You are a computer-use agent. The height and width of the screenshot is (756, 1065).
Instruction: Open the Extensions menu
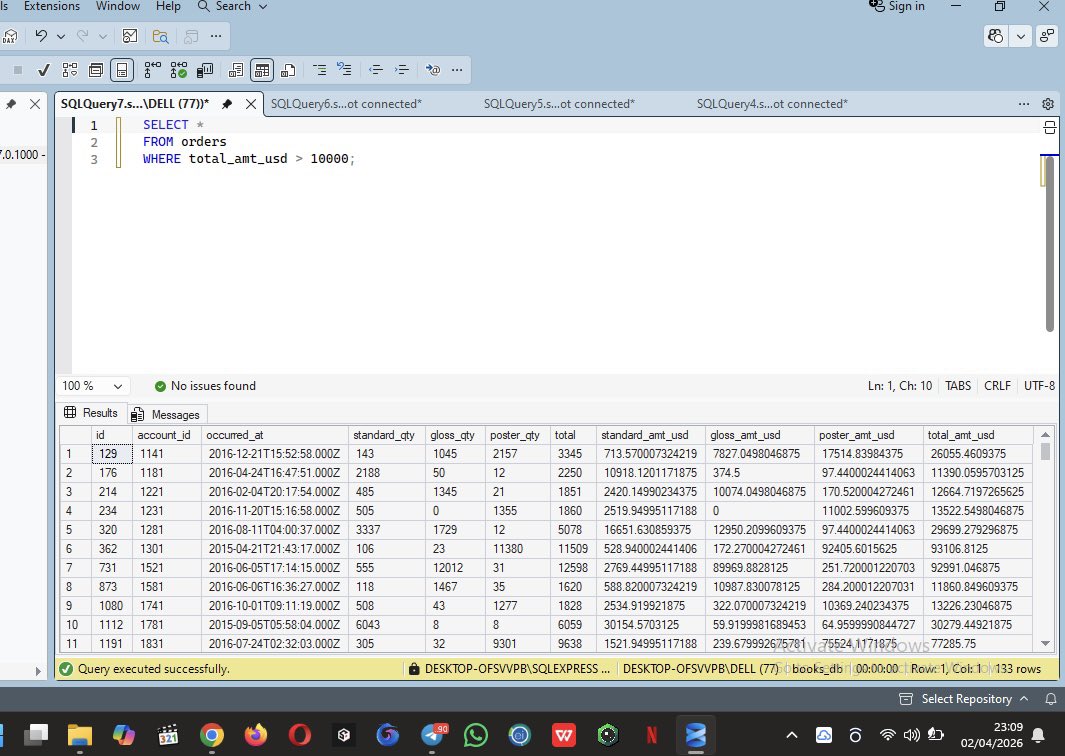(x=52, y=6)
